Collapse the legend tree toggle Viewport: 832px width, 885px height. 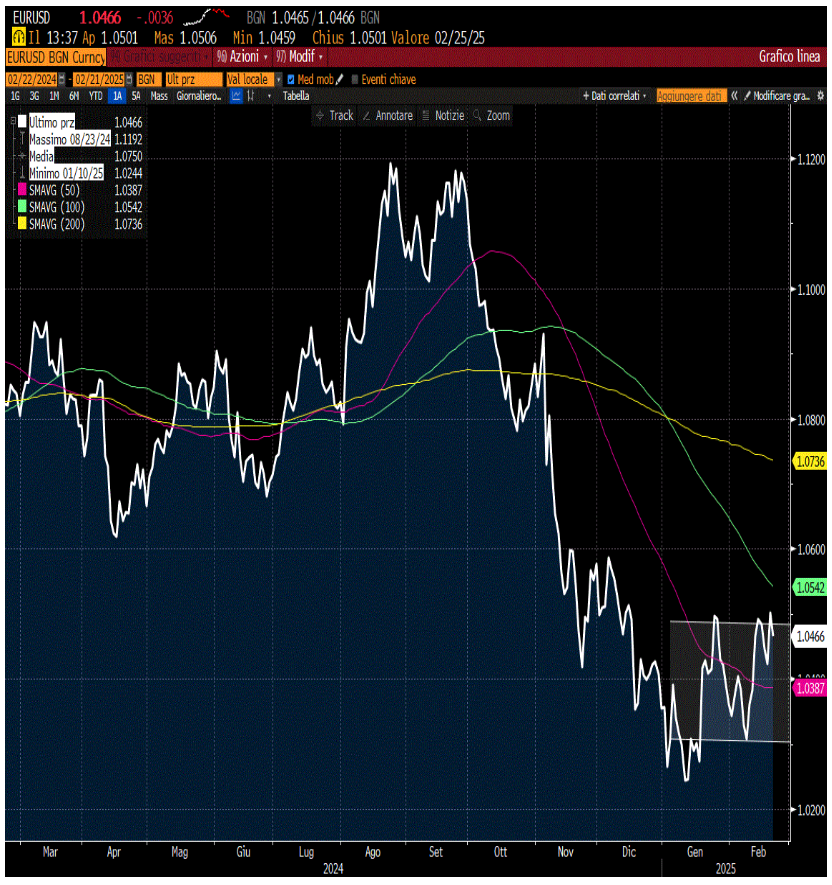point(13,121)
